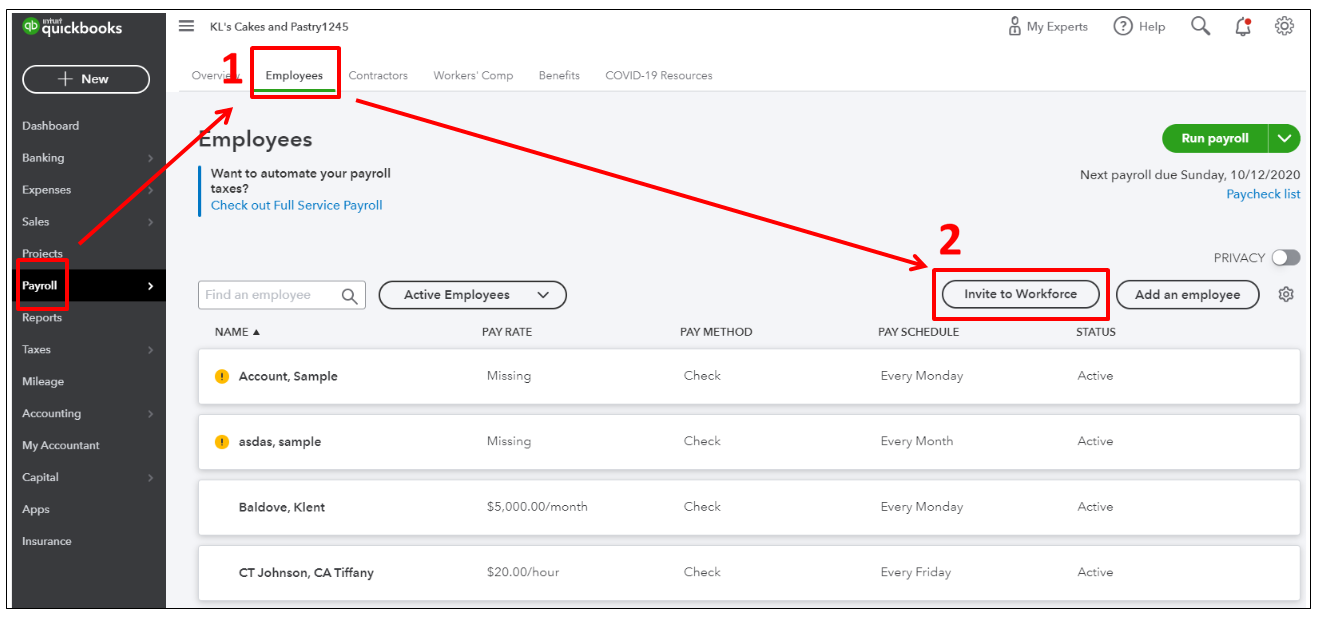Open Insurance in the sidebar

coord(47,542)
